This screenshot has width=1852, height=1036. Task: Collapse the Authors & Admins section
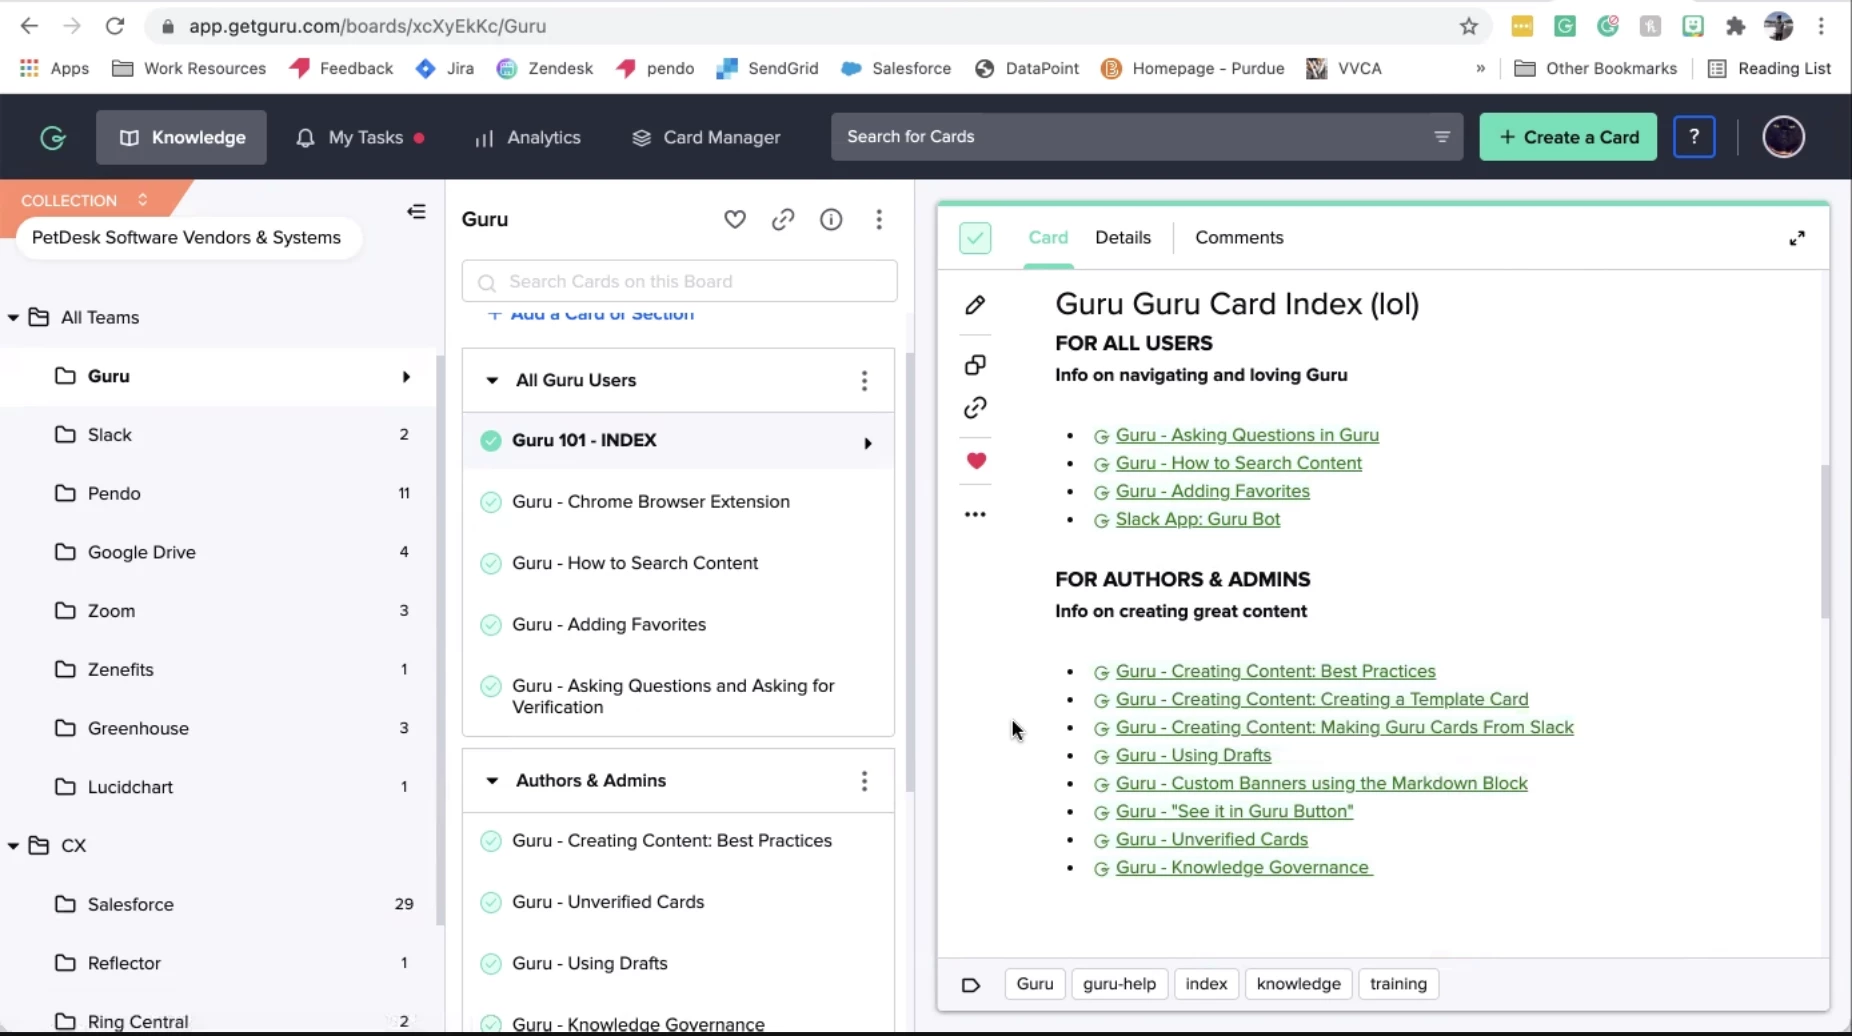(x=492, y=781)
